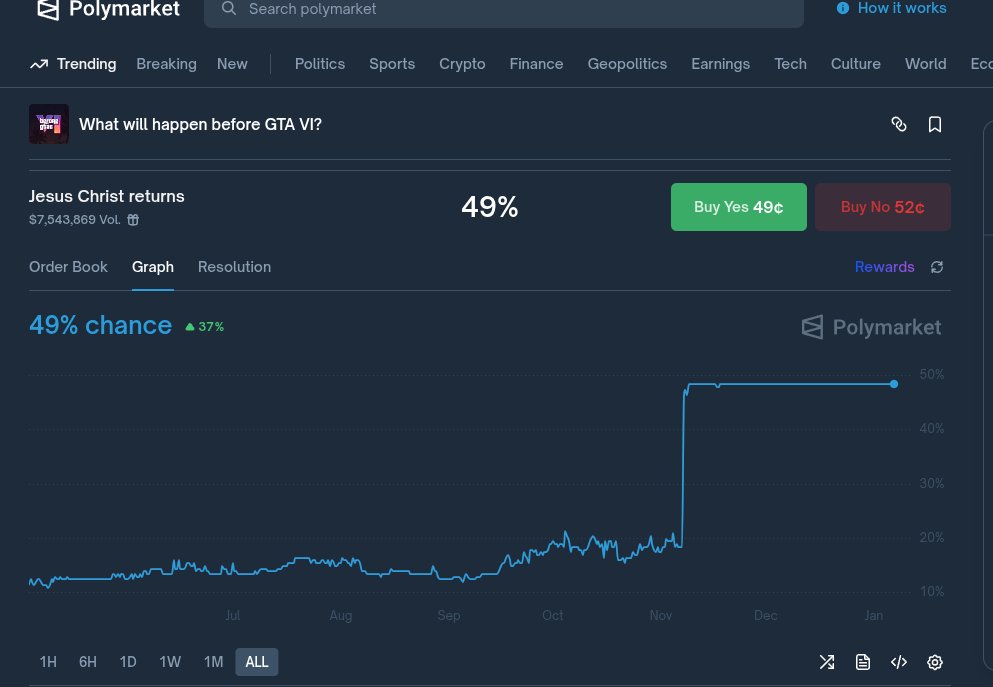This screenshot has width=993, height=687.
Task: Click the $7,543,869 Vol. text
Action: pyautogui.click(x=75, y=220)
